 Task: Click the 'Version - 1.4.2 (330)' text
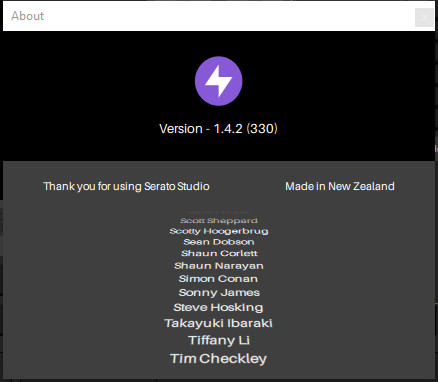(218, 129)
